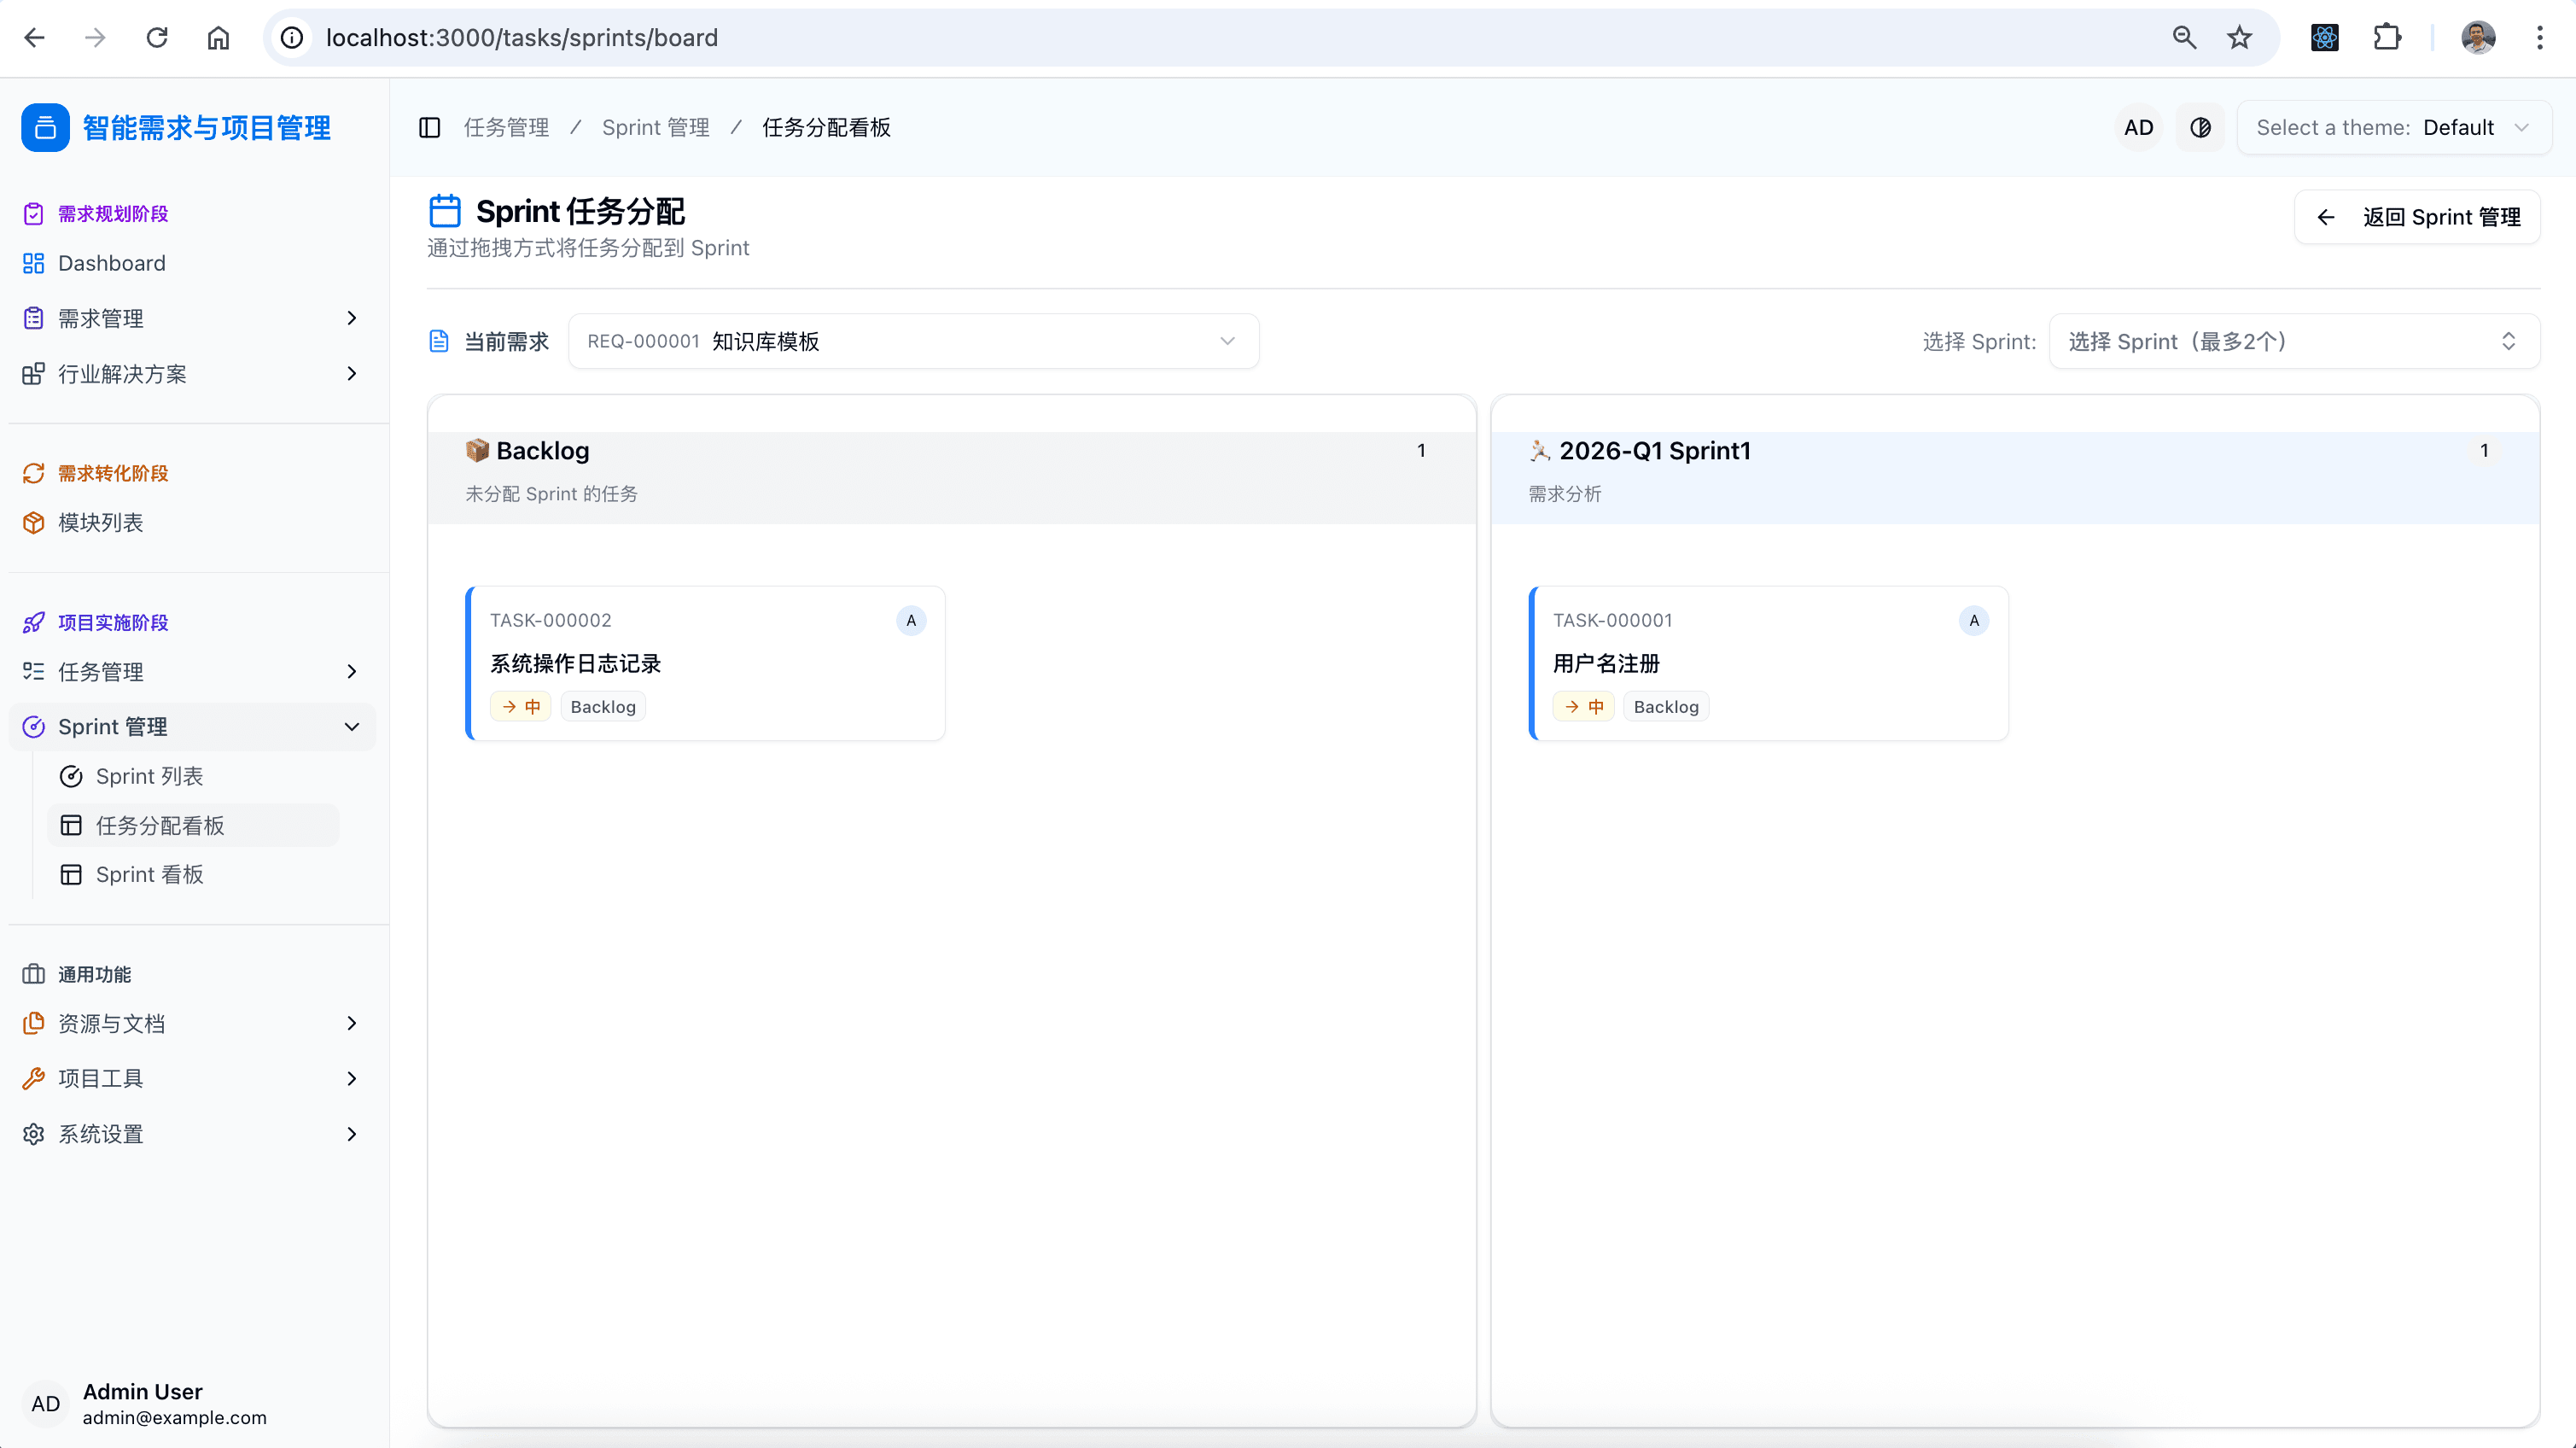The width and height of the screenshot is (2576, 1448).
Task: Select the 用户名注册 task card
Action: 1767,663
